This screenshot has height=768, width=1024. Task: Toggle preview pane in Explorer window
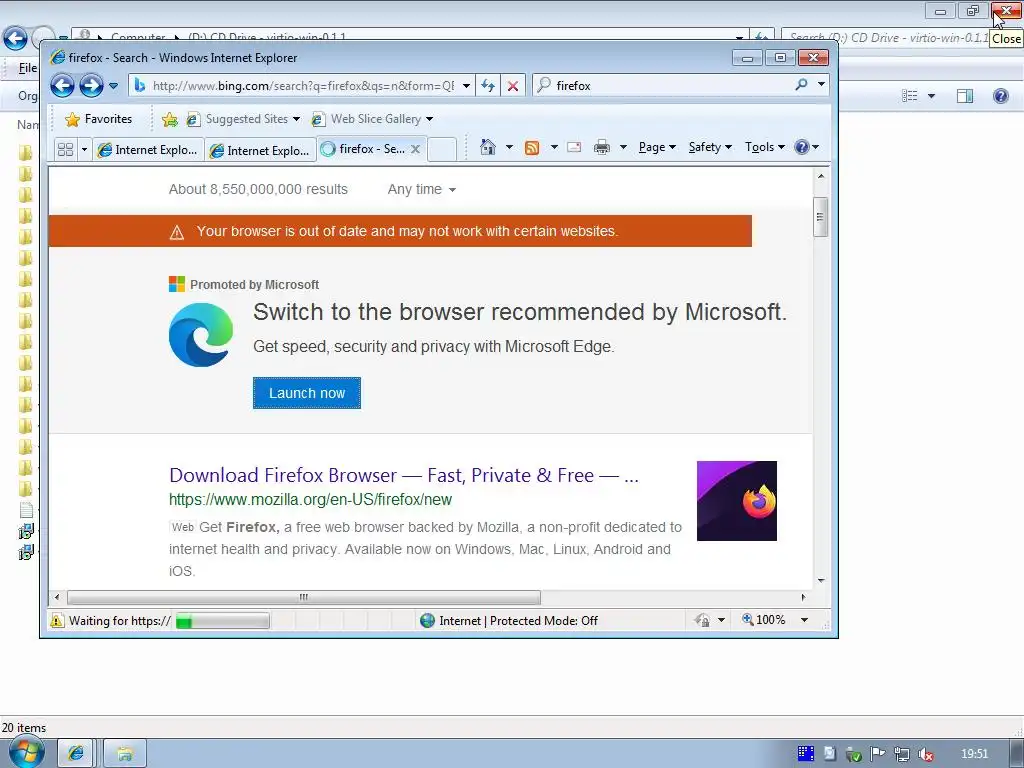click(x=965, y=96)
